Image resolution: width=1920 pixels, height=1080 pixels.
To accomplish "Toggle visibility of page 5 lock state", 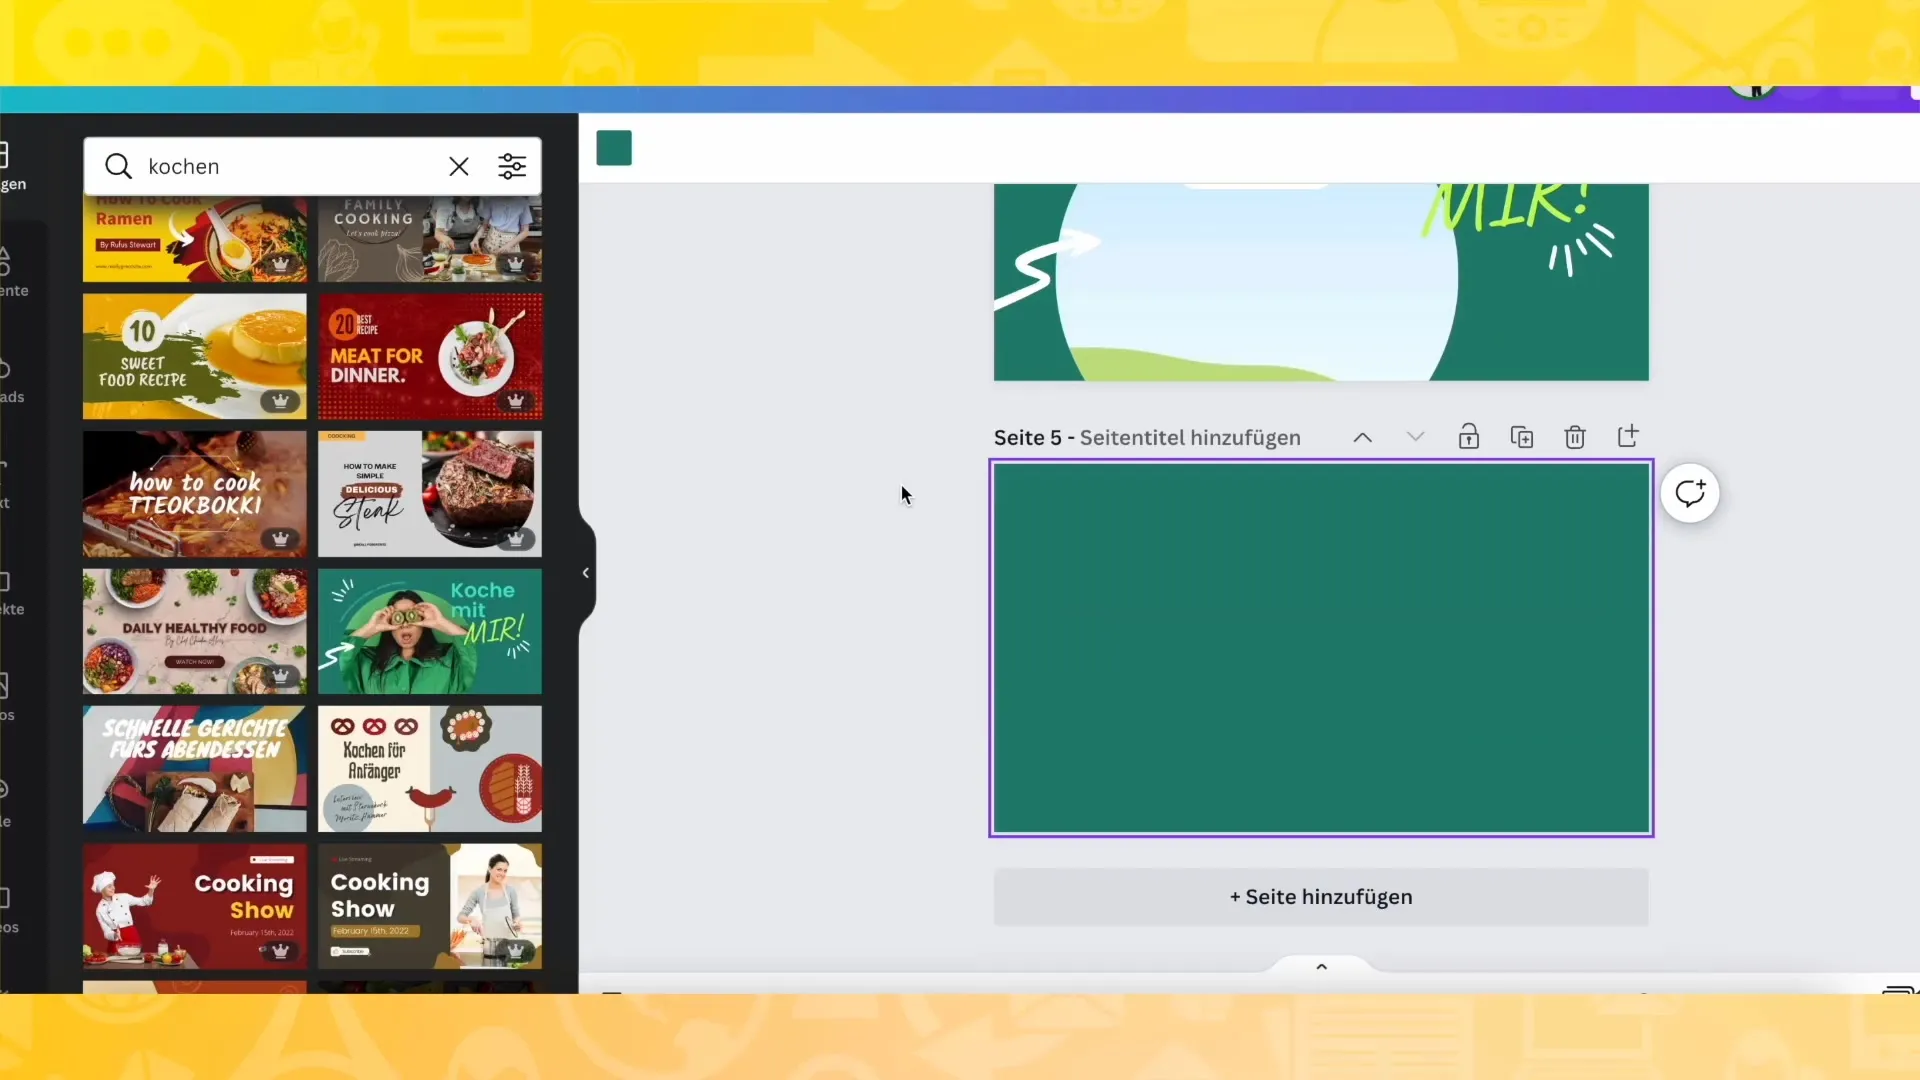I will [x=1469, y=436].
